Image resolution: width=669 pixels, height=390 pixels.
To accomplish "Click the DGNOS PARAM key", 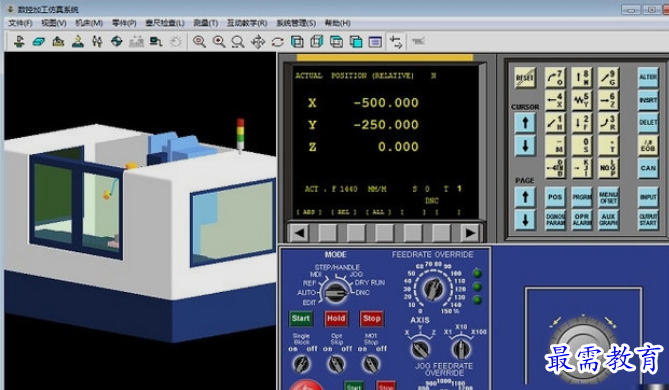I will (x=555, y=220).
